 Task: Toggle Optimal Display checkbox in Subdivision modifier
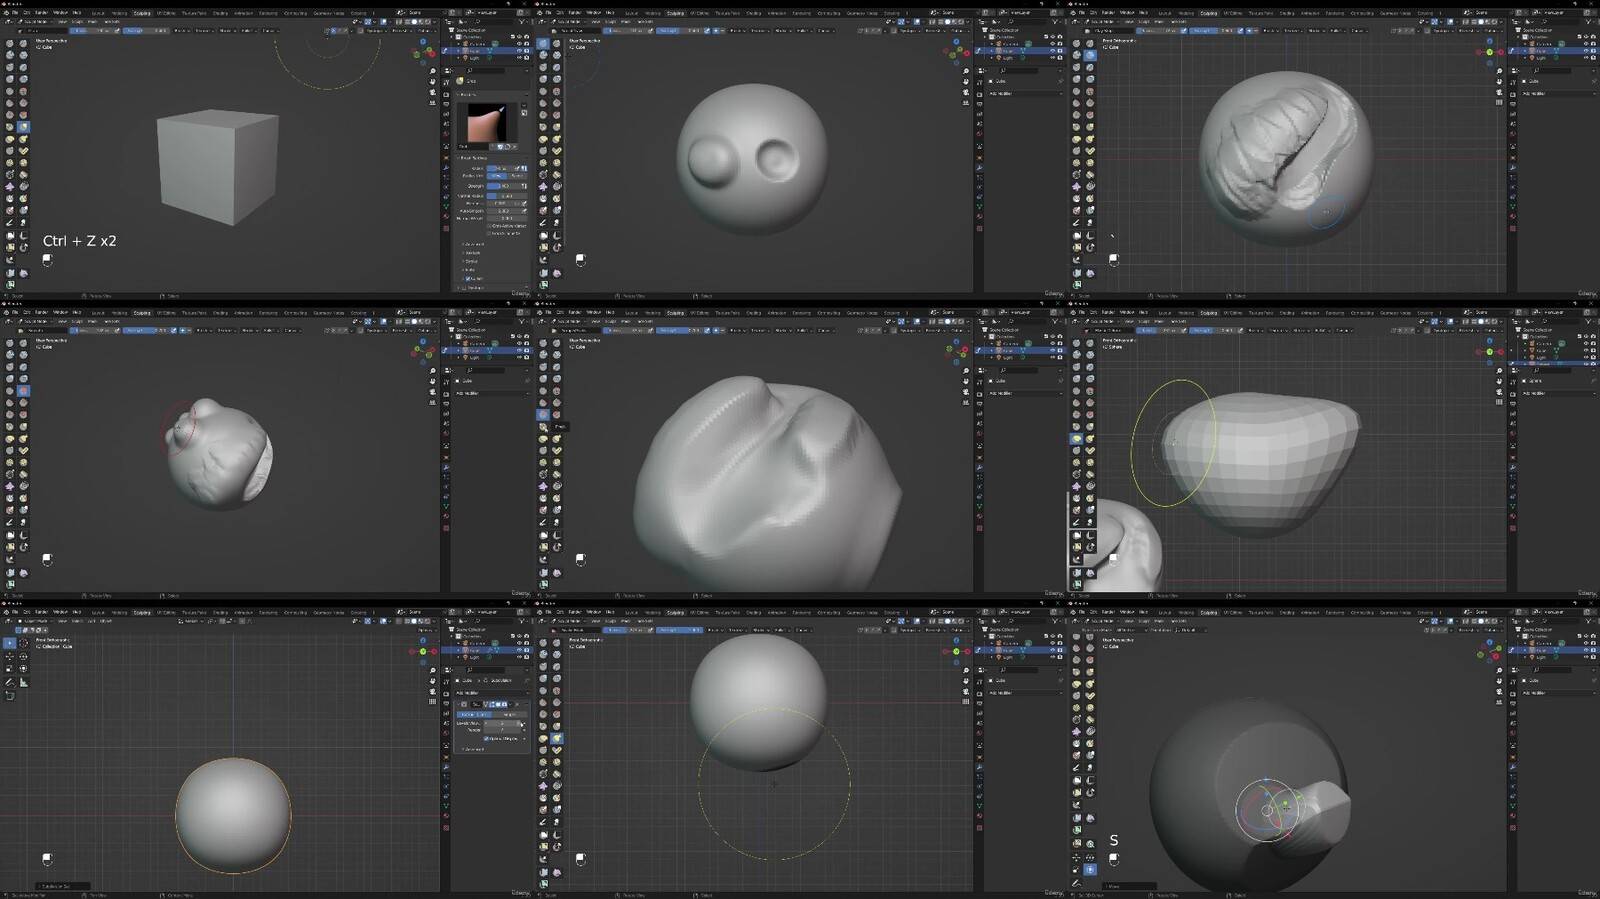click(486, 738)
